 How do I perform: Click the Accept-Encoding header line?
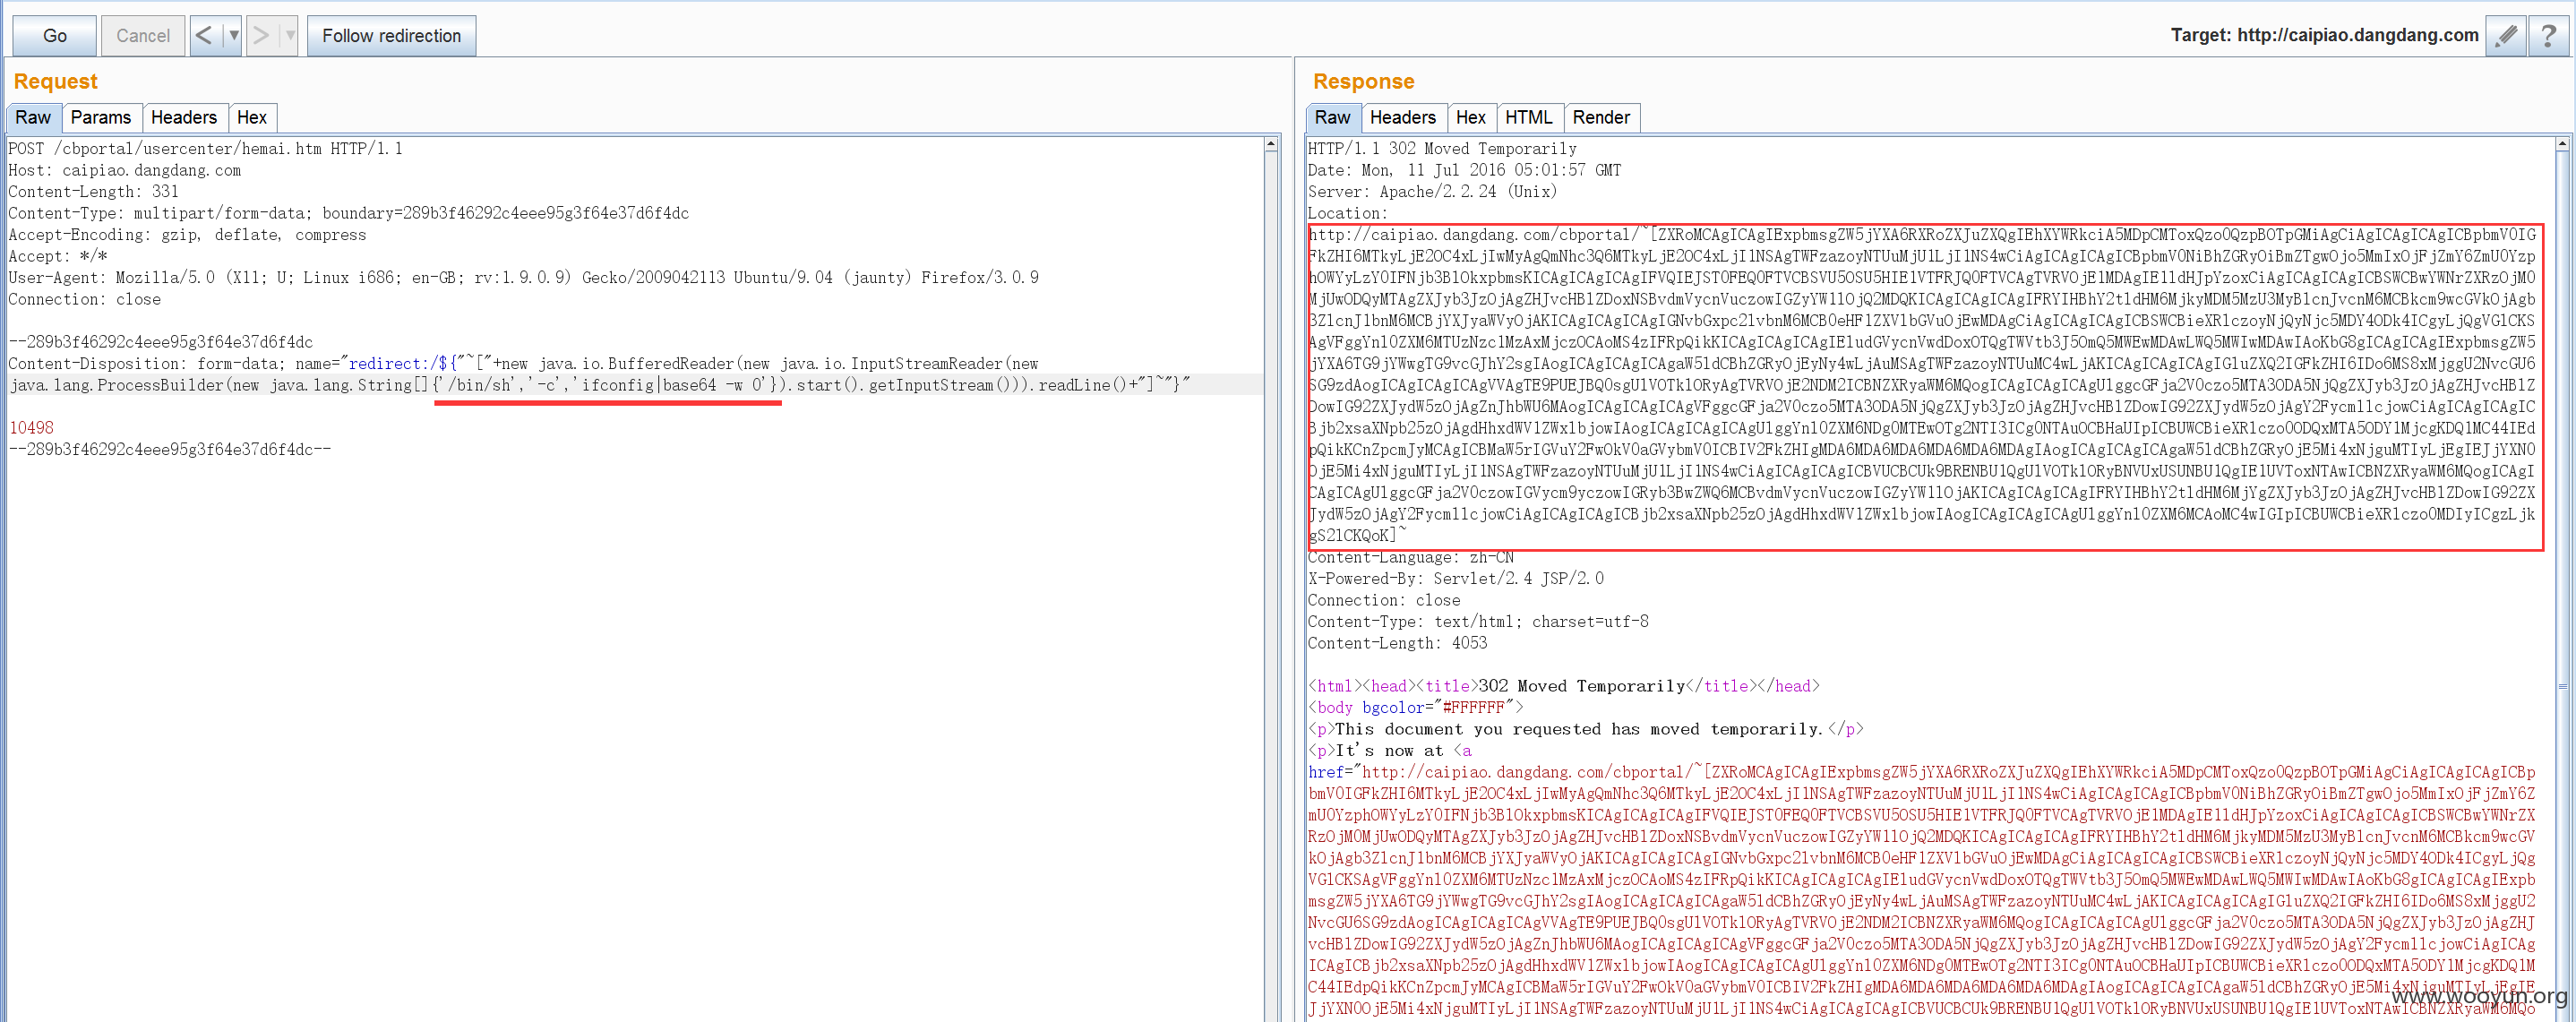[x=187, y=235]
